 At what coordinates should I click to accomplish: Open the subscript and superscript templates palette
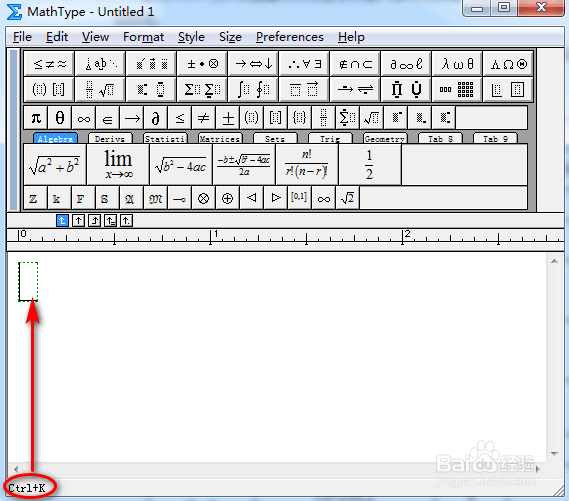(151, 89)
